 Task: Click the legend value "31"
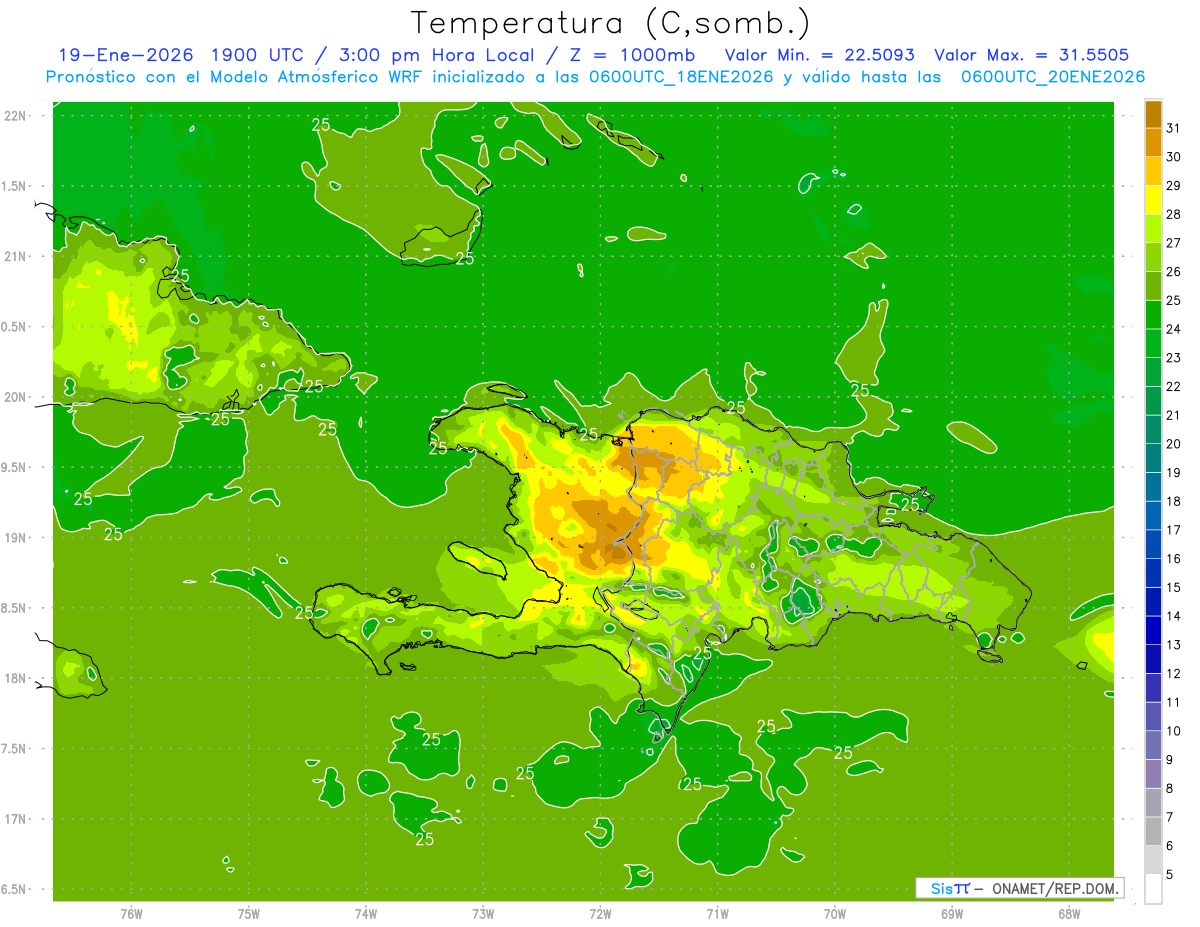1174,128
